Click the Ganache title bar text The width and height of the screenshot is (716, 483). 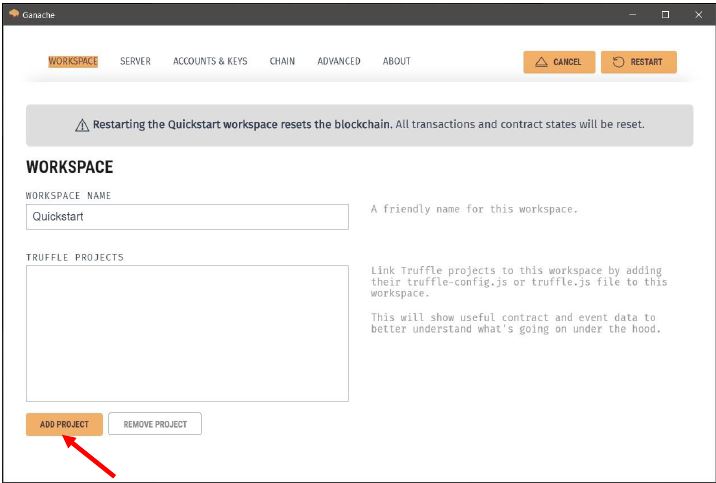39,14
